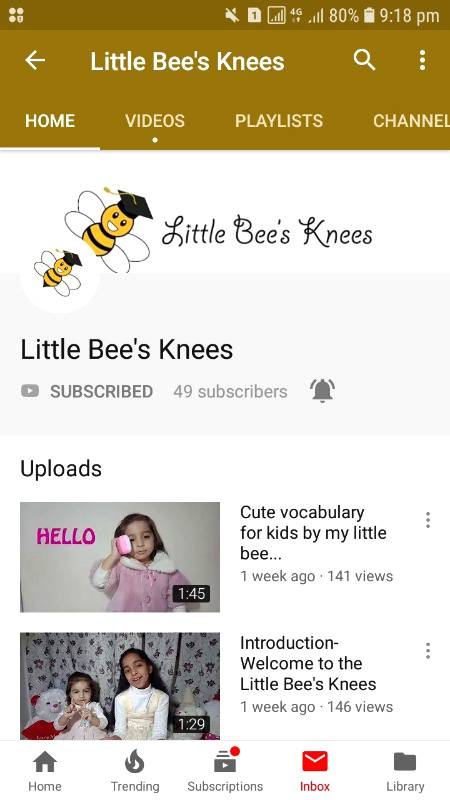Open options menu for Introduction video
450x800 pixels.
click(x=428, y=651)
